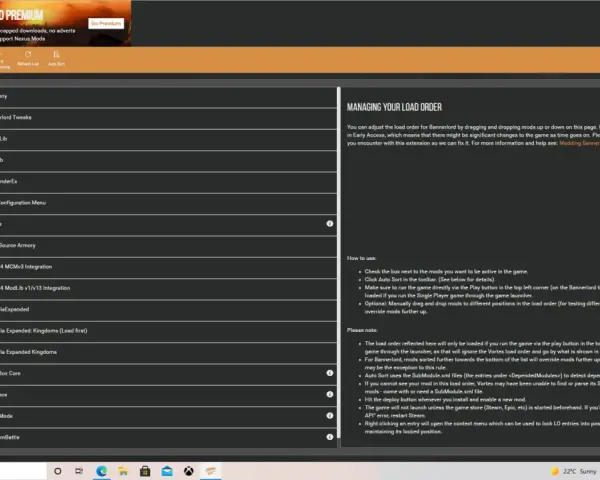
Task: Select the Tweaks load order entry
Action: tap(168, 118)
